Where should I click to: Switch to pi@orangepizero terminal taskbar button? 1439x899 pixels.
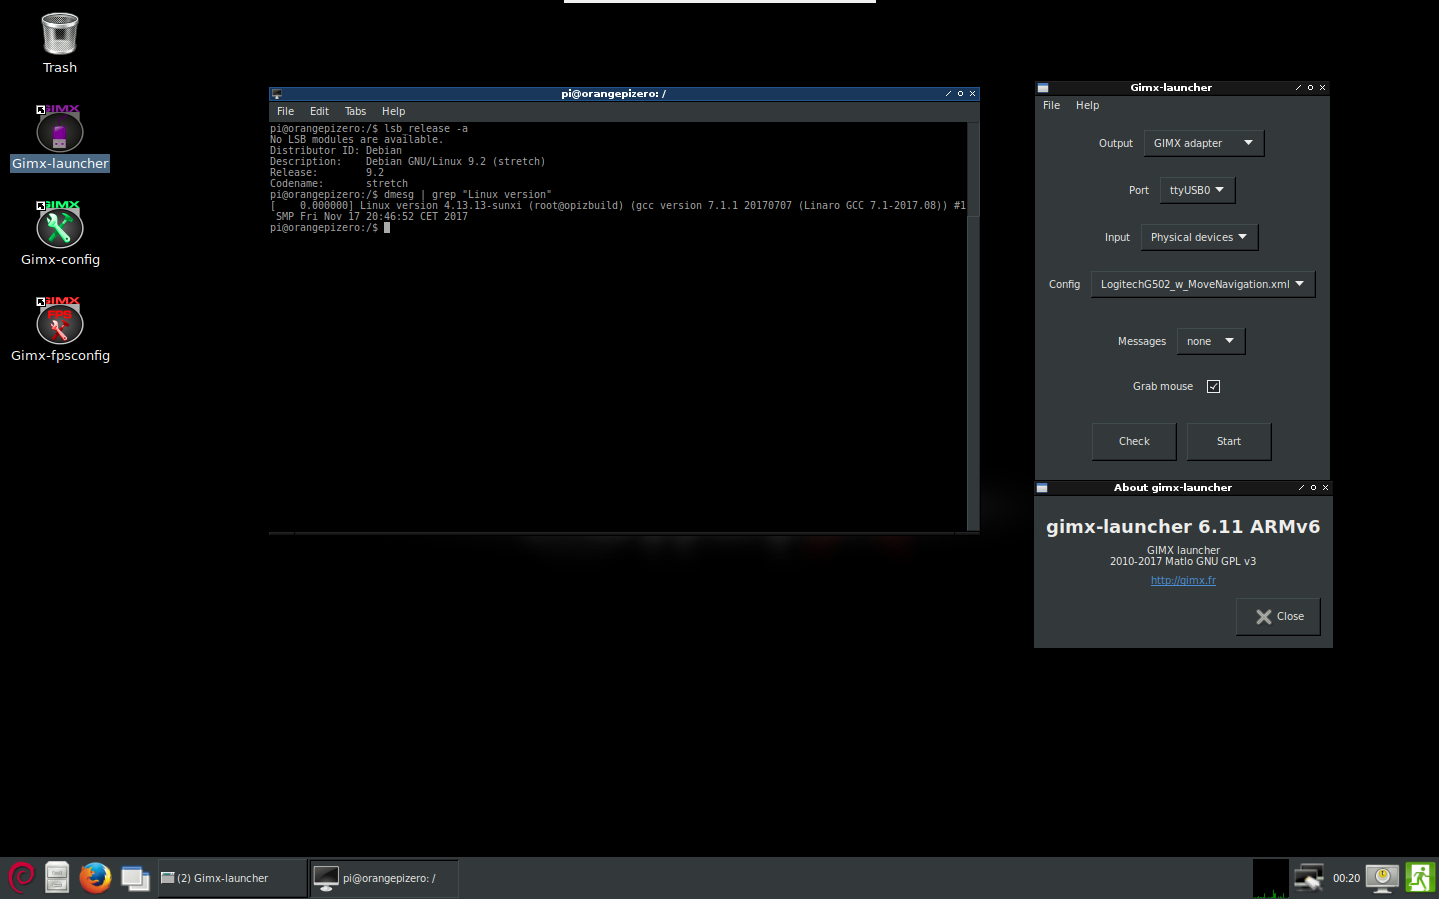pyautogui.click(x=384, y=878)
